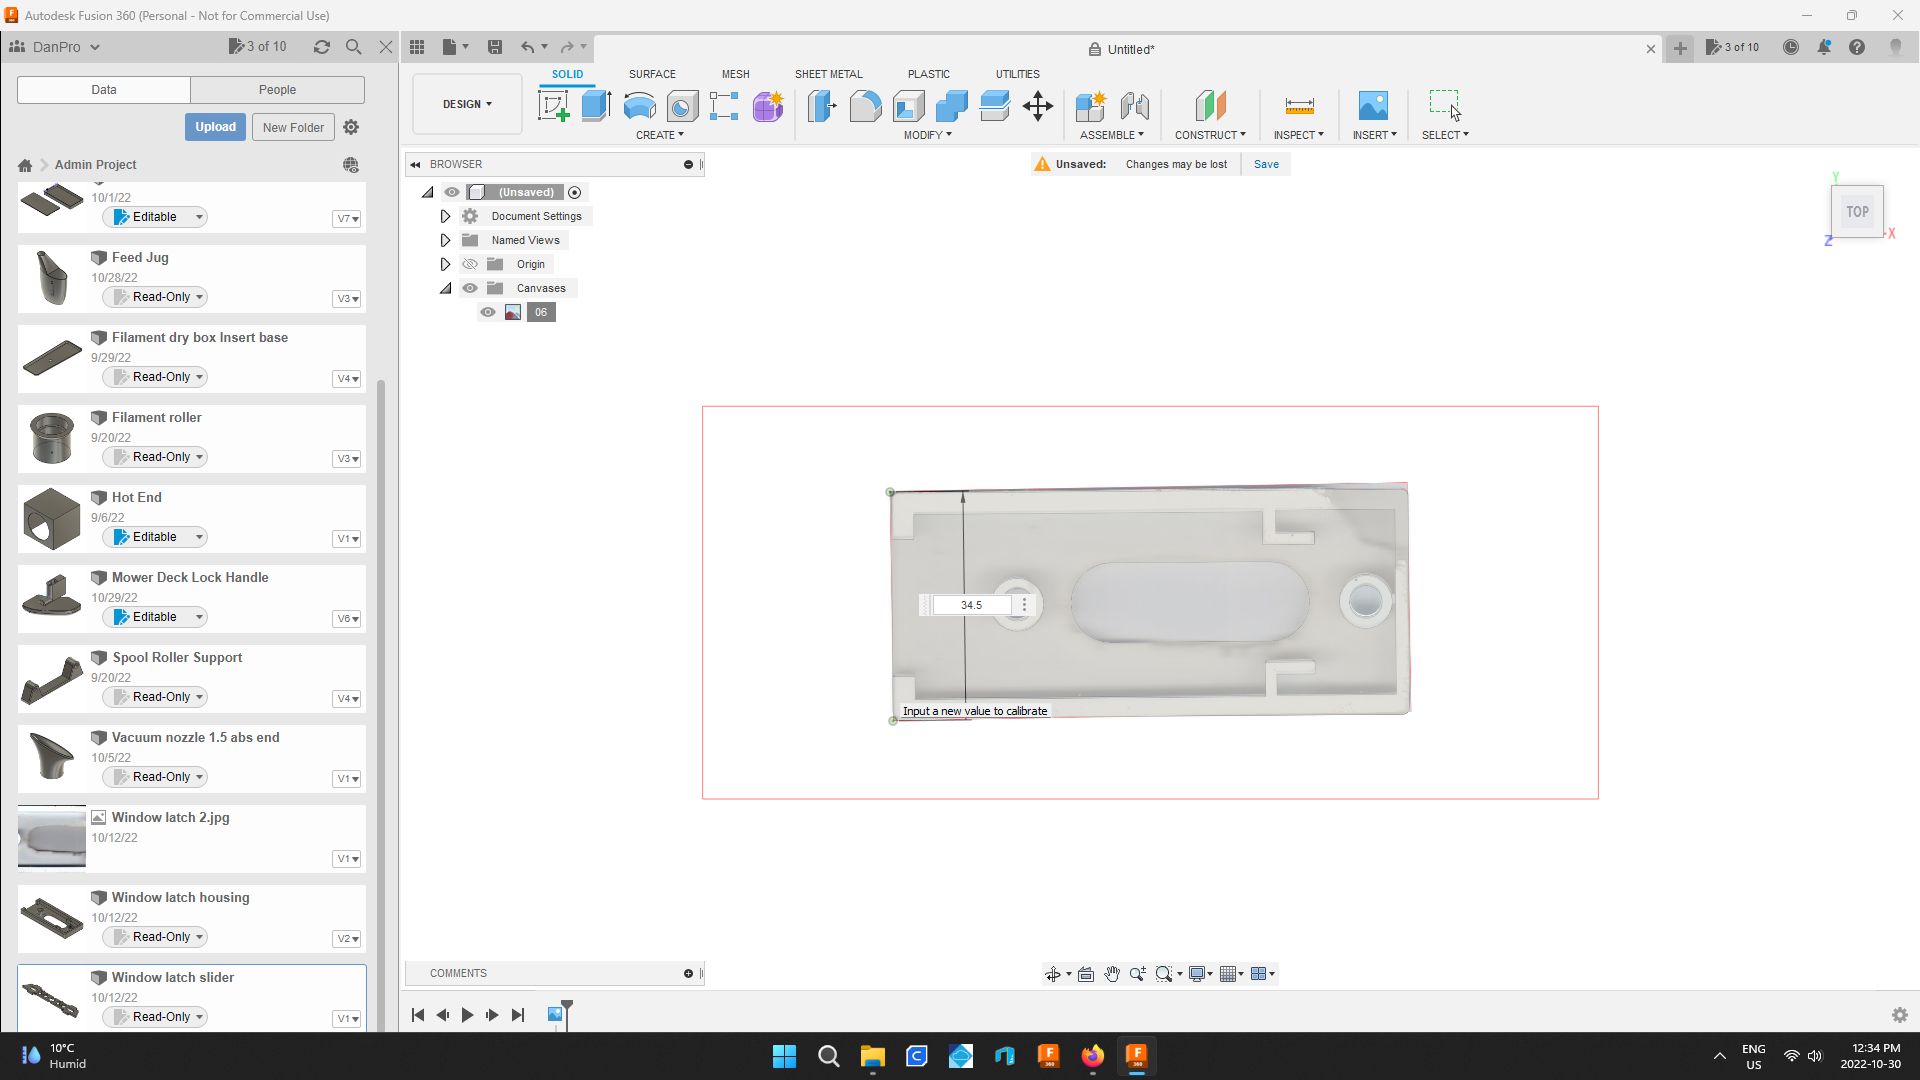
Task: Click the Save link in unsaved banner
Action: 1266,164
